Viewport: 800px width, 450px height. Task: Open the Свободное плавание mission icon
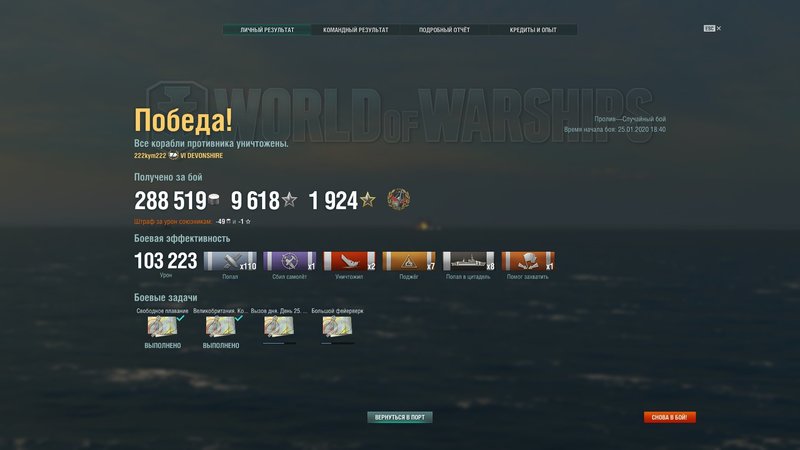162,327
